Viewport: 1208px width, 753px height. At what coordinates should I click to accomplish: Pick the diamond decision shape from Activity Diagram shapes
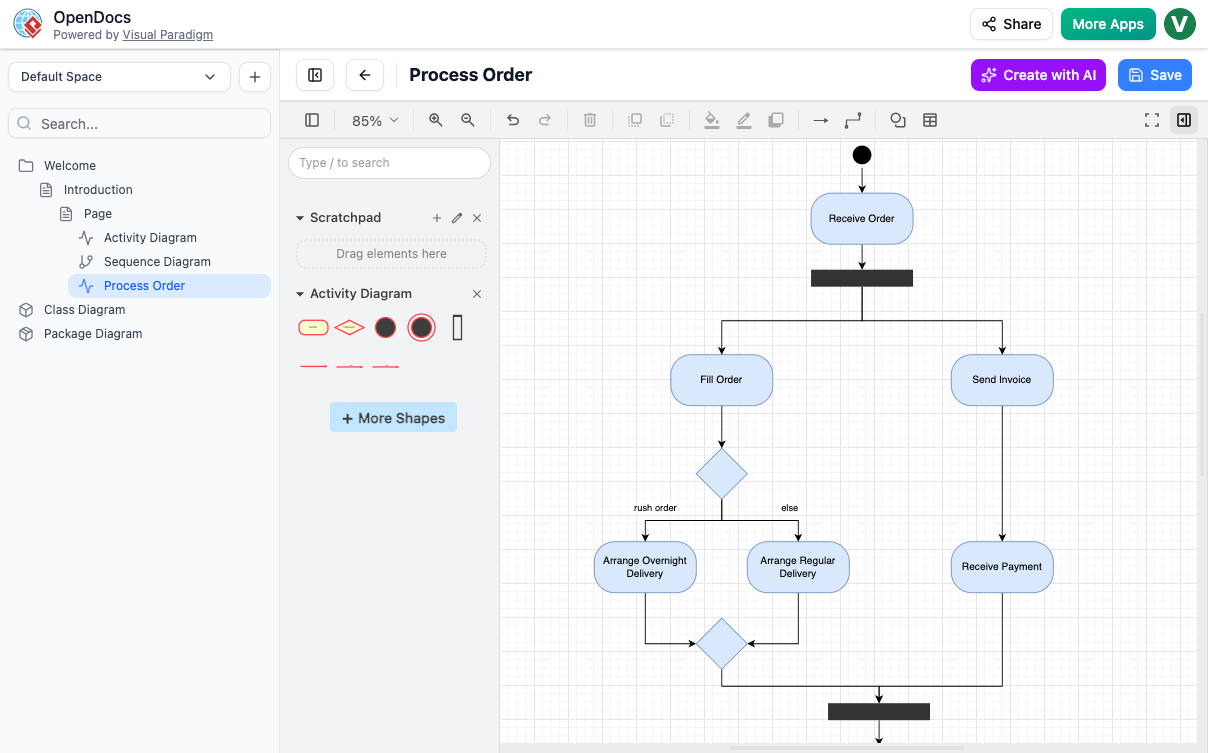coord(349,327)
